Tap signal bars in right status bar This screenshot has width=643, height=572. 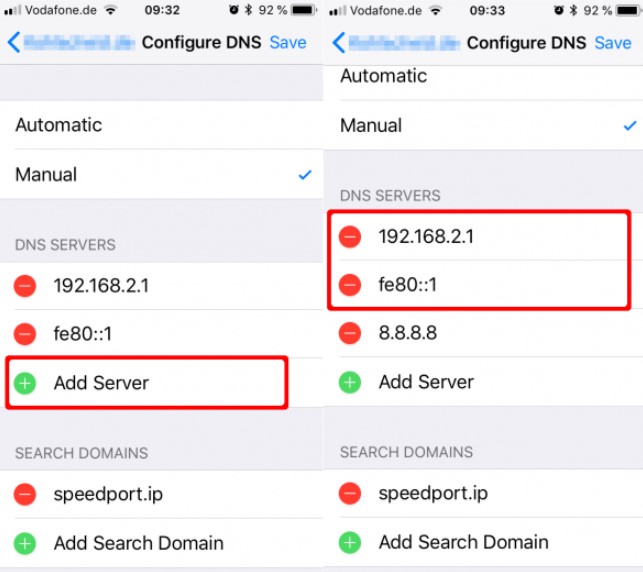pos(337,11)
